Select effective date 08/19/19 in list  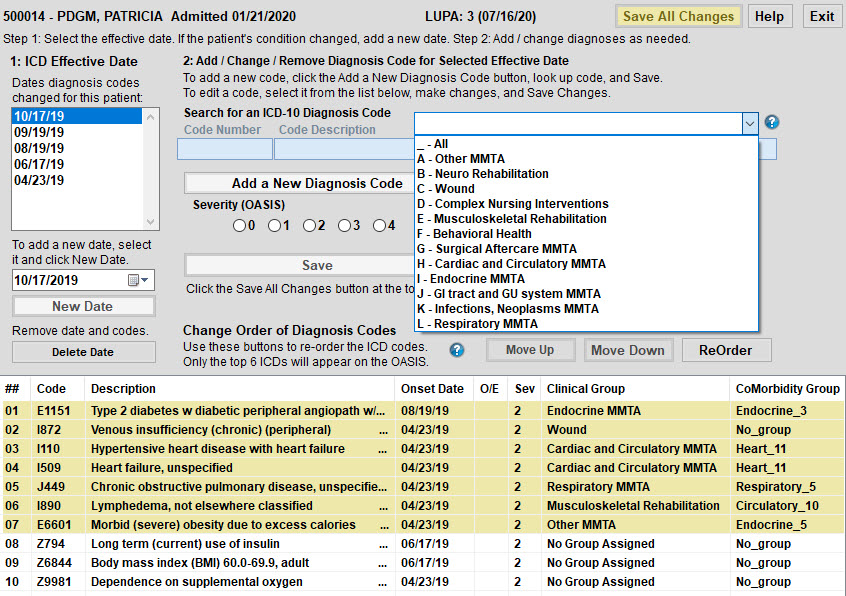tap(77, 148)
